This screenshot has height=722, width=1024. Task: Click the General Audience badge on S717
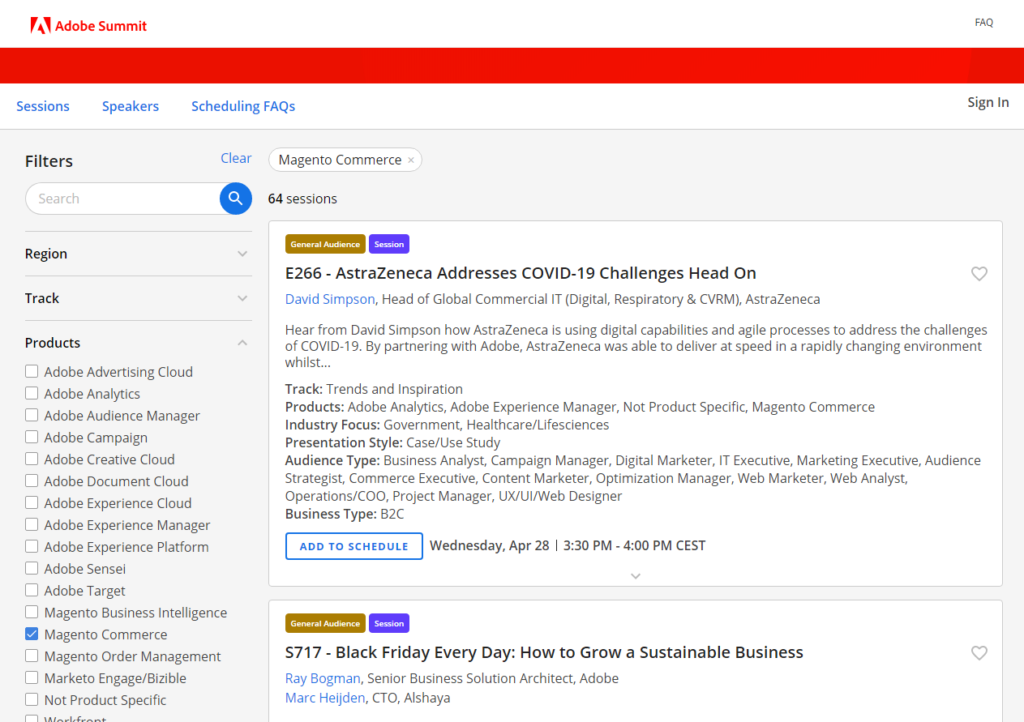tap(325, 622)
